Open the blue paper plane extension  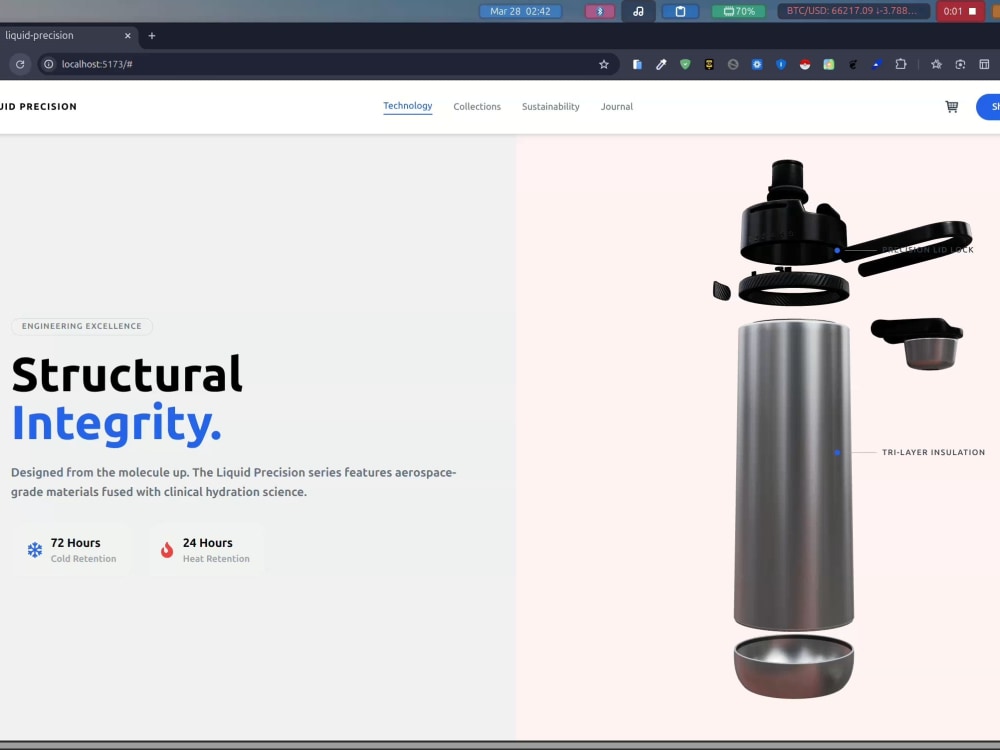point(877,64)
